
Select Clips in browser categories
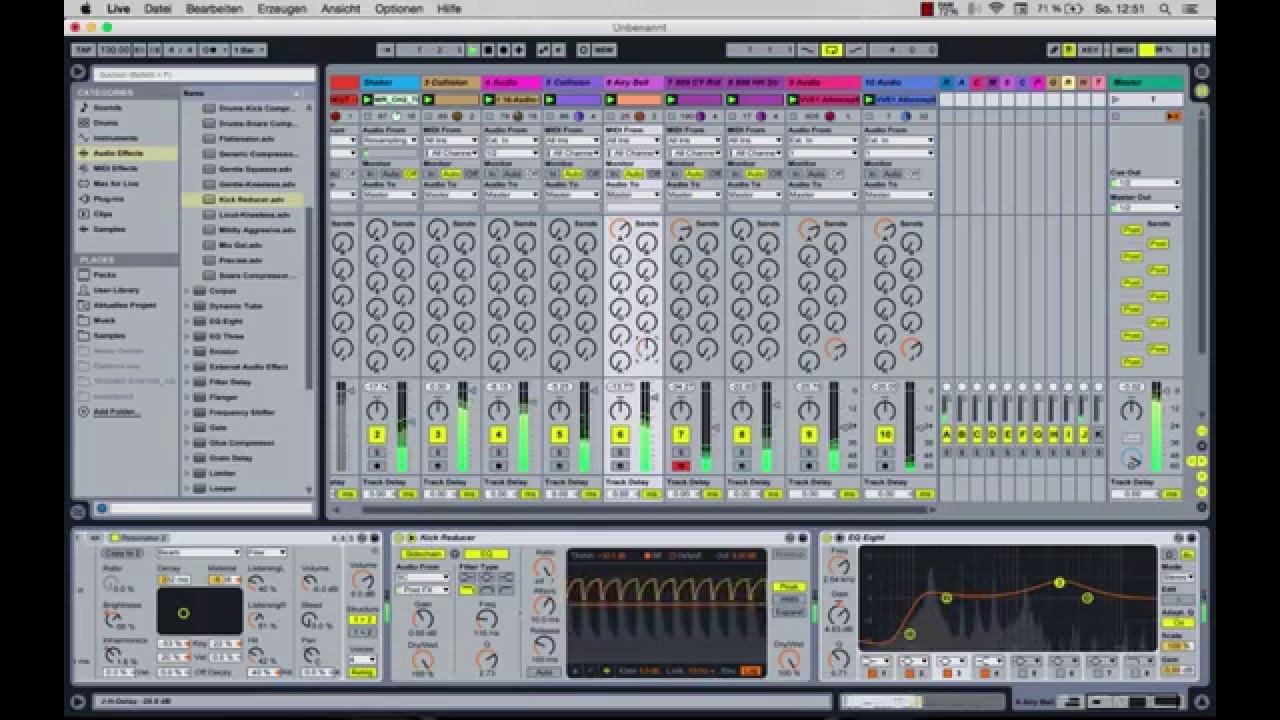[x=103, y=214]
